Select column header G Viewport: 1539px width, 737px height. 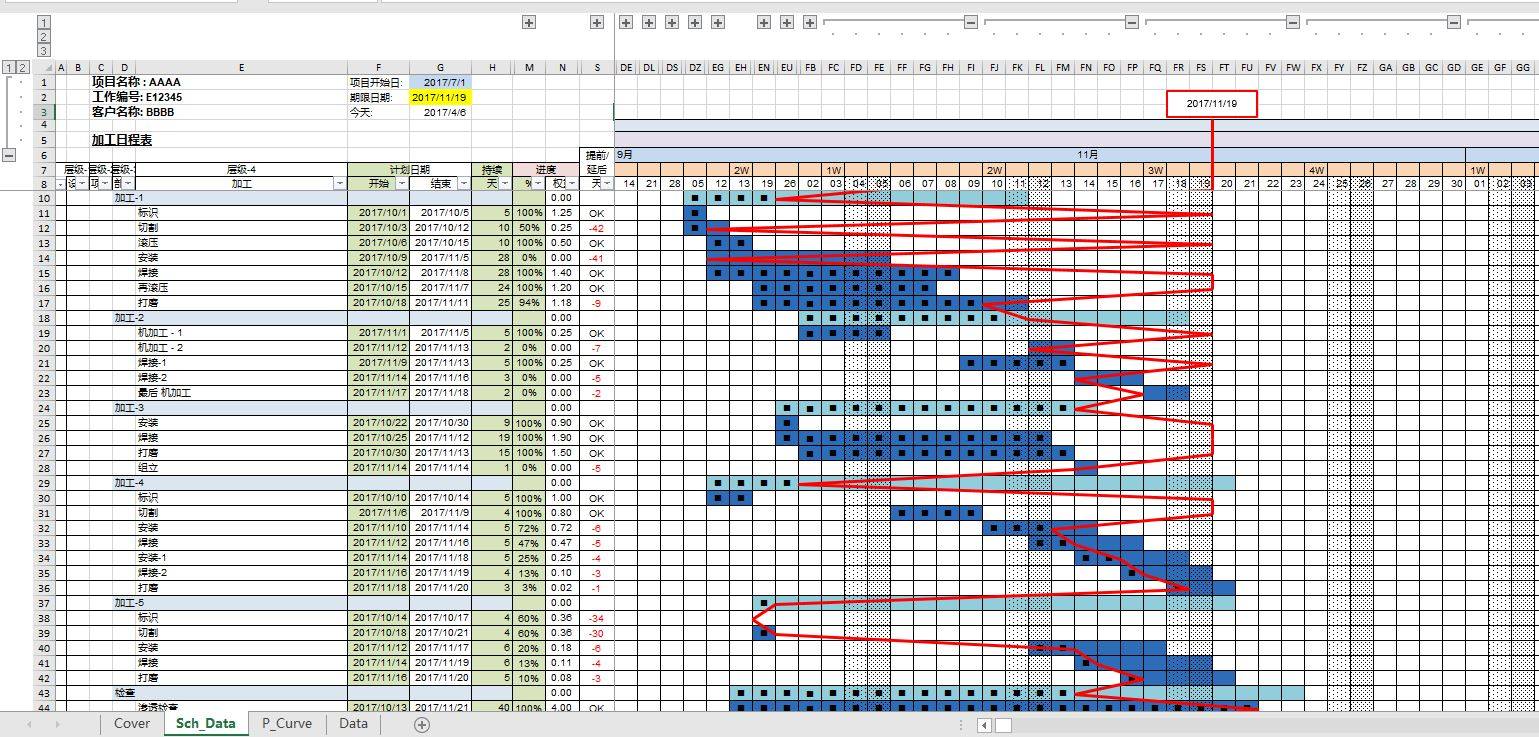(x=440, y=68)
